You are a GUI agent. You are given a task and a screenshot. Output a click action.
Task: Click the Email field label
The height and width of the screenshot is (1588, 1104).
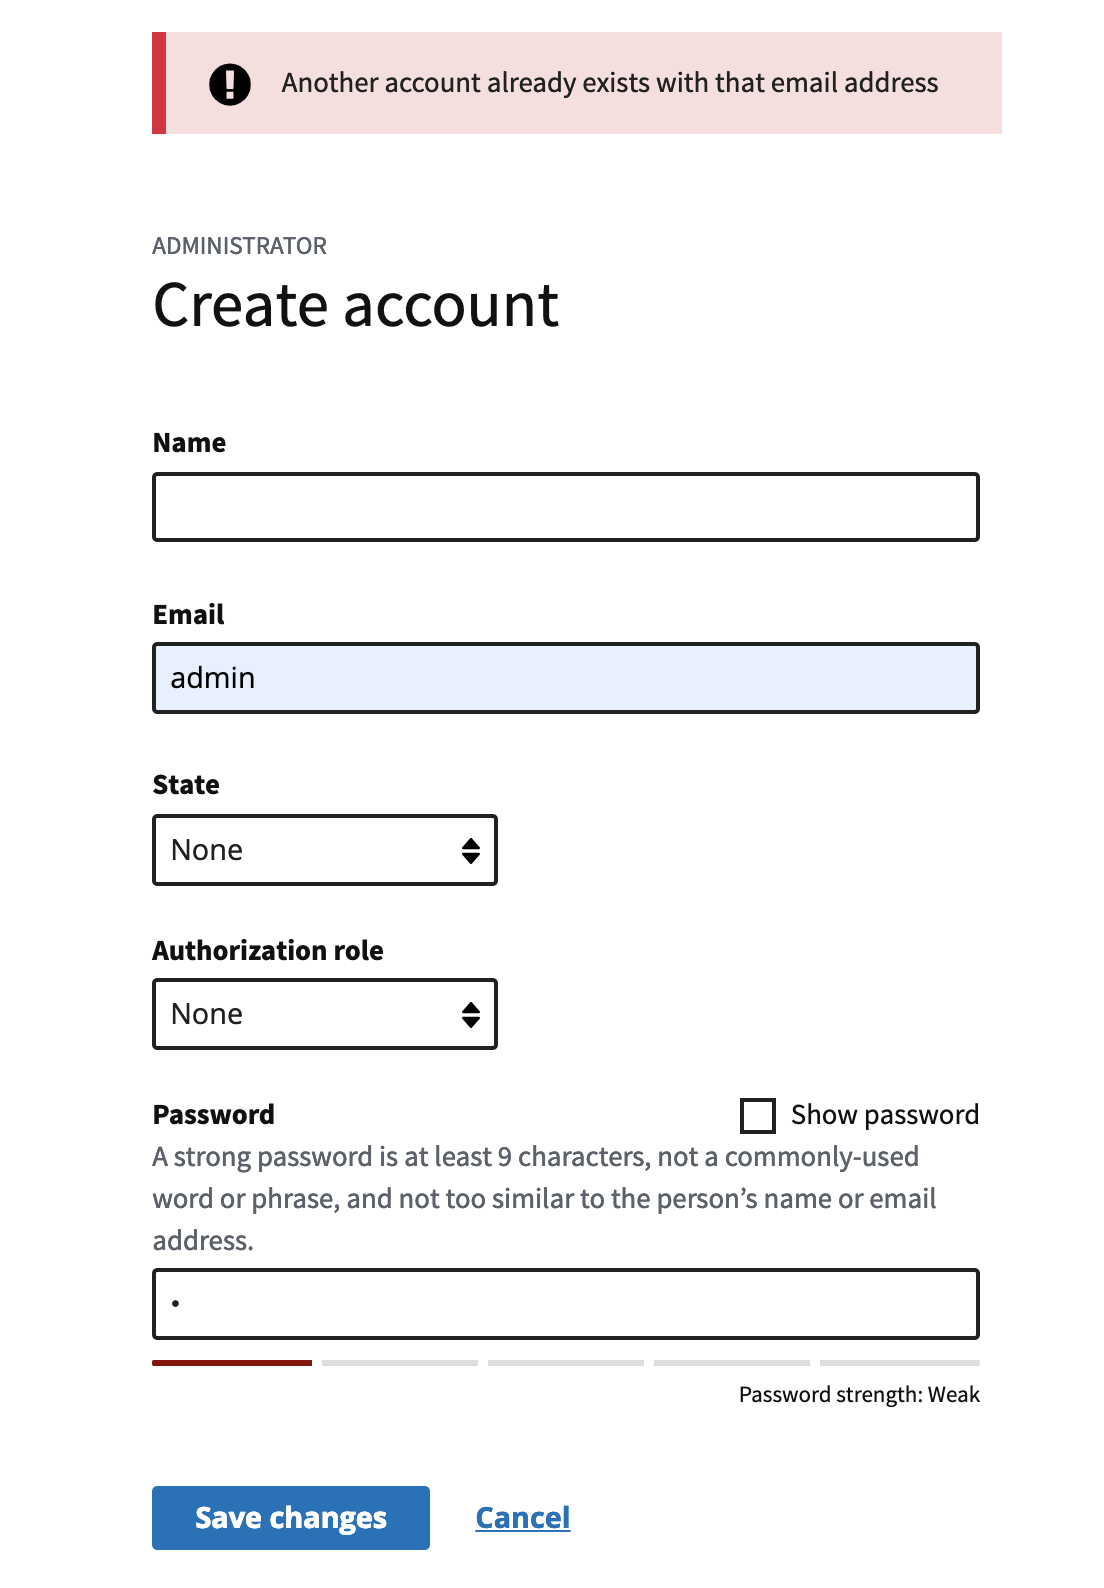point(188,614)
